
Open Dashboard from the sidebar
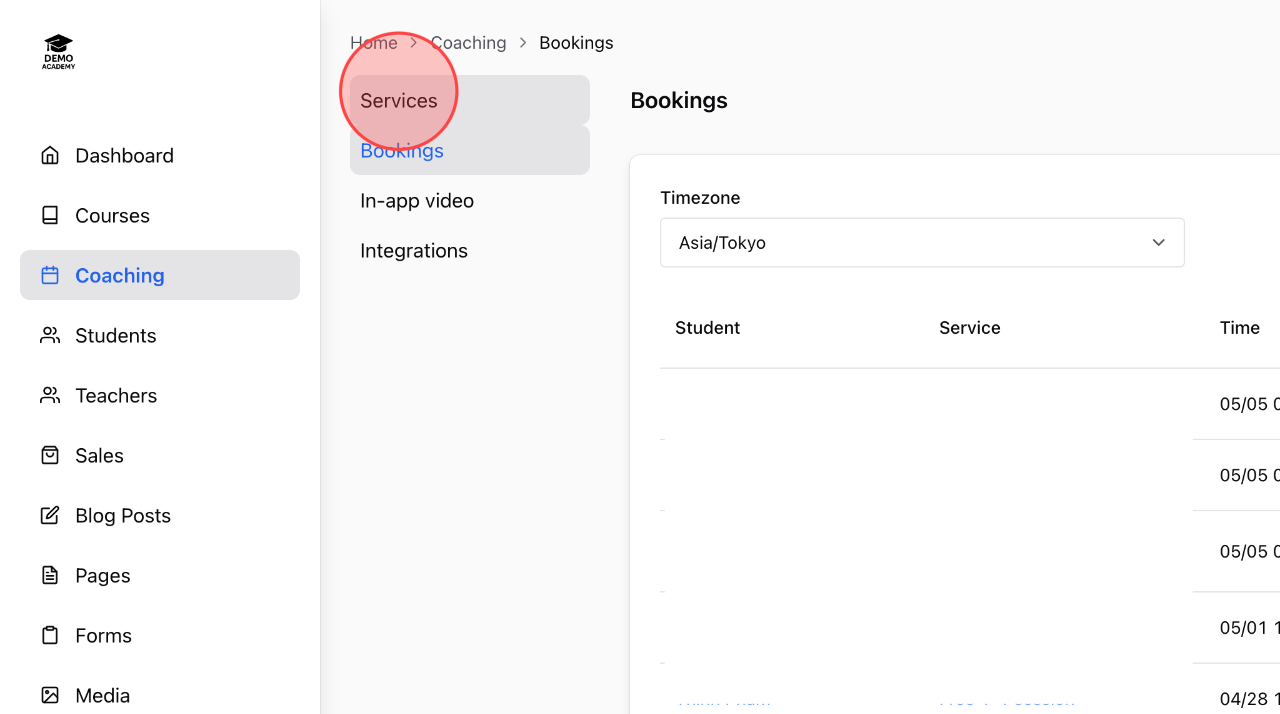point(160,155)
